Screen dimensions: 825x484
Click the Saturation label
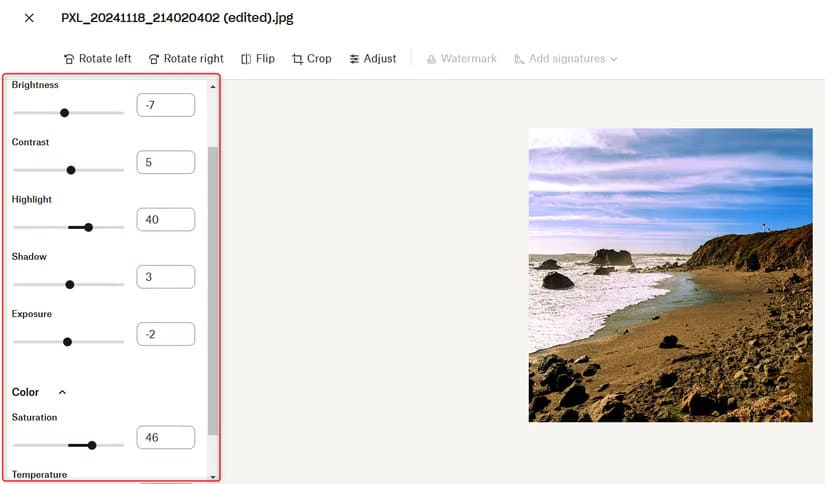coord(34,417)
